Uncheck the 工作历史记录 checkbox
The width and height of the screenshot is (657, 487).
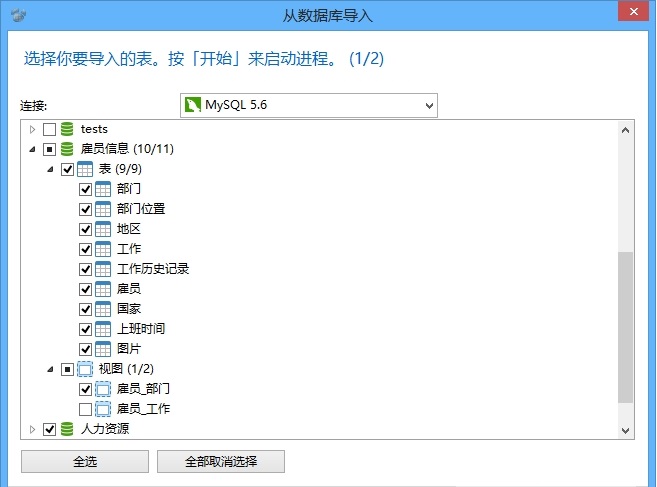[85, 269]
